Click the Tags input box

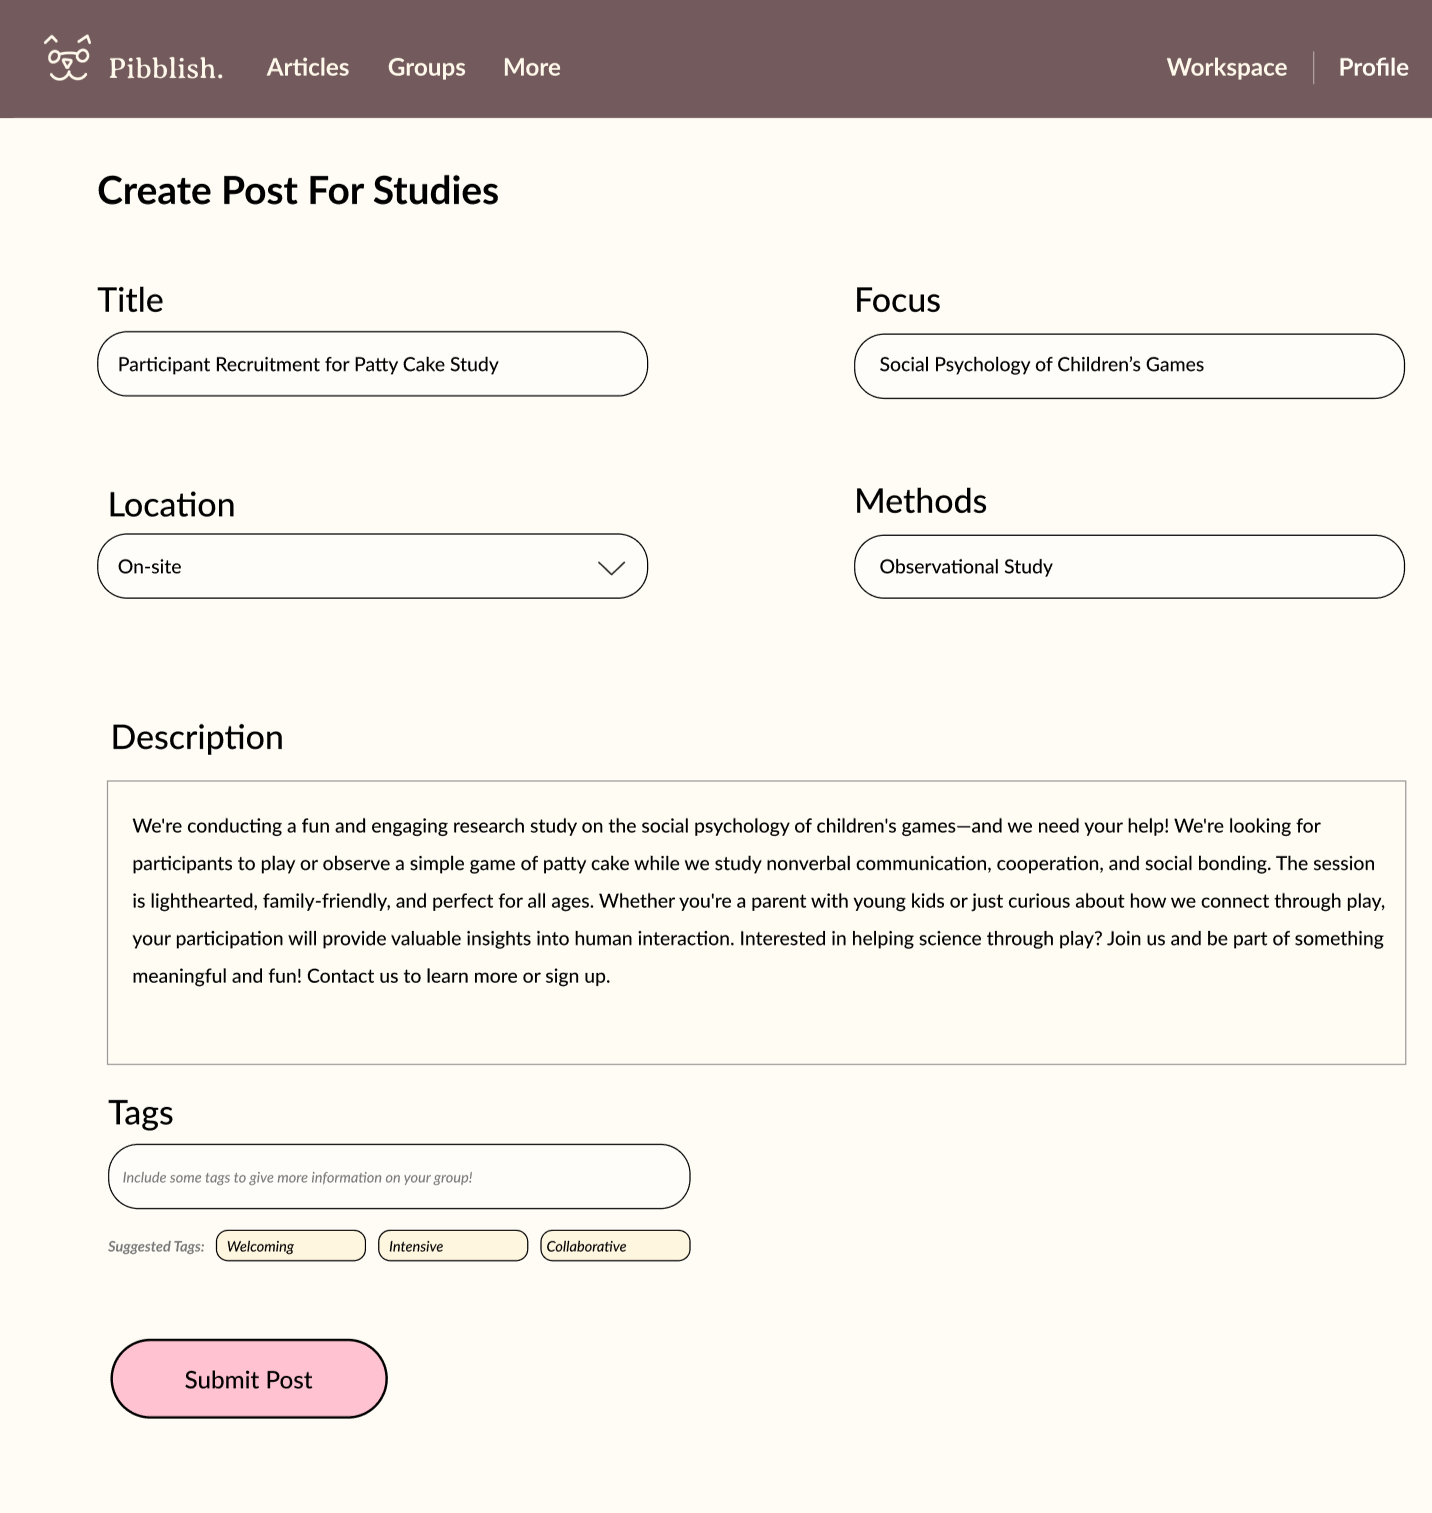pyautogui.click(x=398, y=1176)
